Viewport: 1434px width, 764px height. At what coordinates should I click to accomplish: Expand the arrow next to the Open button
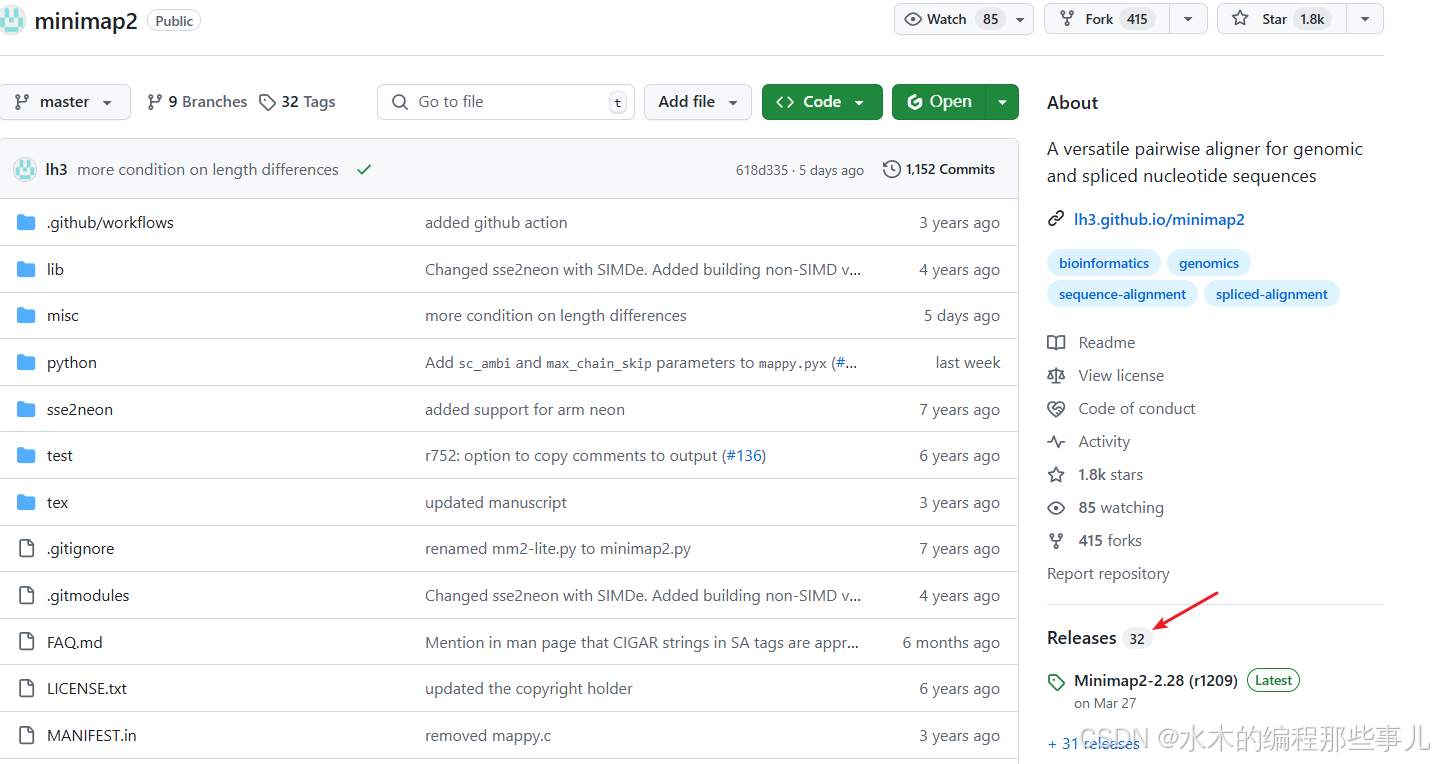(x=1003, y=102)
